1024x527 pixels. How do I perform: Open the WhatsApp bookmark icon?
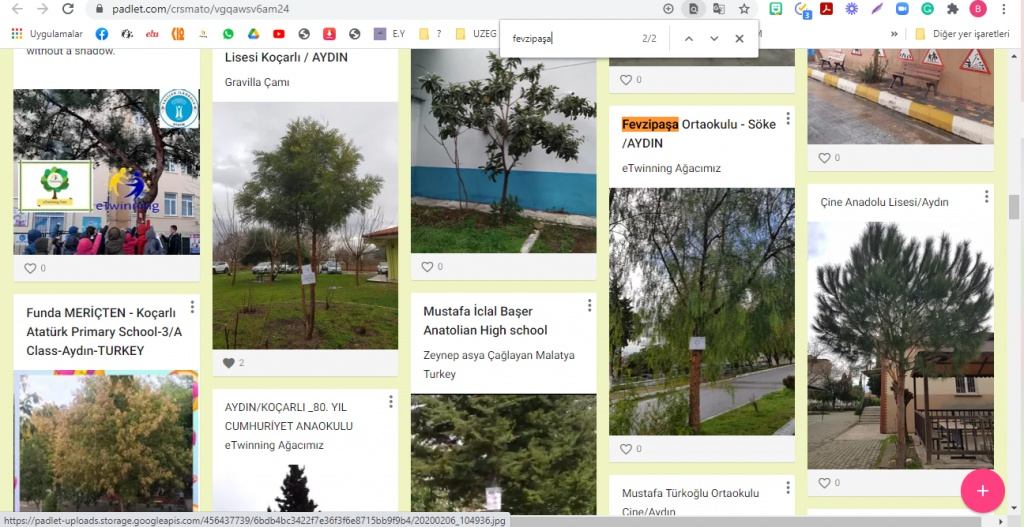228,33
